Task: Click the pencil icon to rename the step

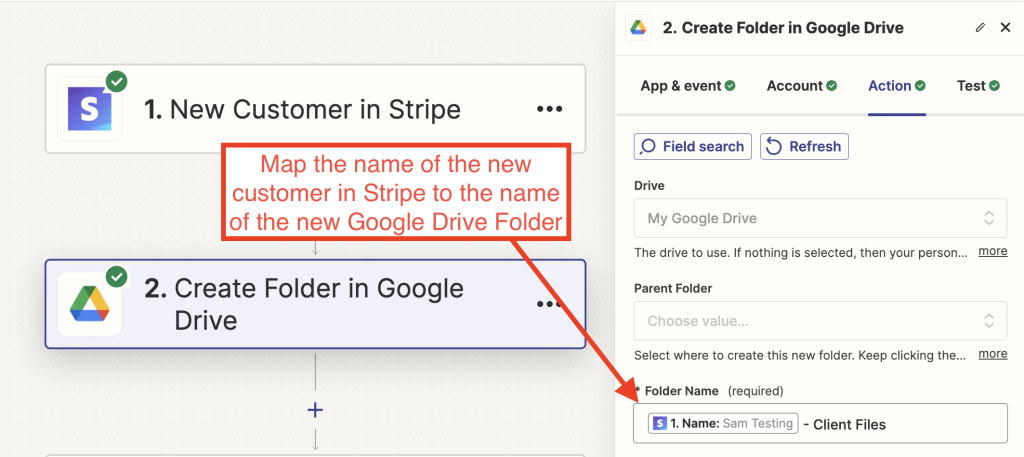Action: [980, 27]
